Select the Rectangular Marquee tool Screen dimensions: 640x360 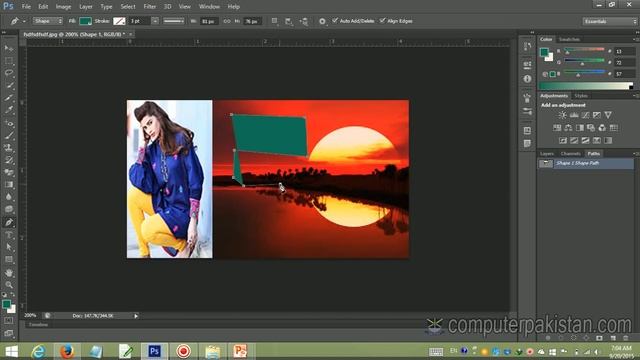tap(9, 61)
